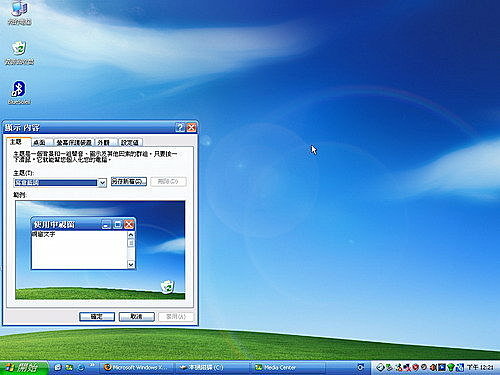Switch to the Media Center taskbar button
This screenshot has width=500, height=375.
288,368
